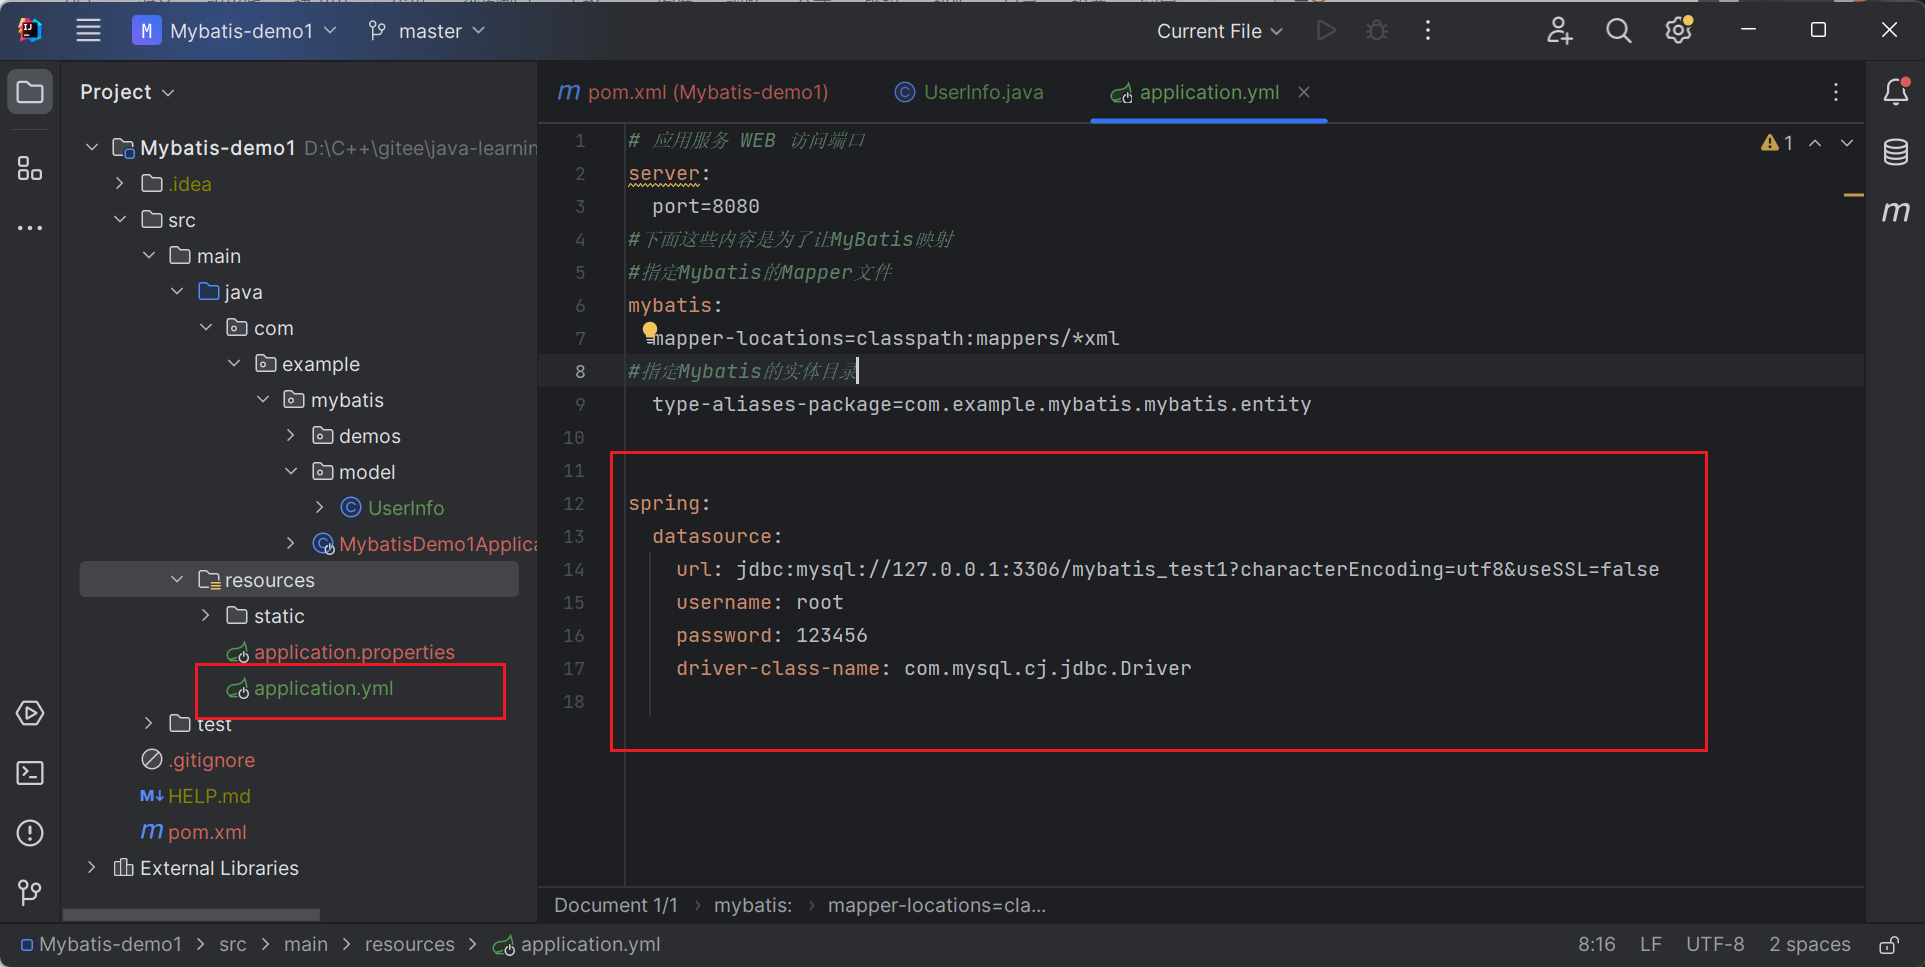This screenshot has width=1925, height=967.
Task: Go to previous highlighted problem arrow
Action: click(x=1815, y=143)
